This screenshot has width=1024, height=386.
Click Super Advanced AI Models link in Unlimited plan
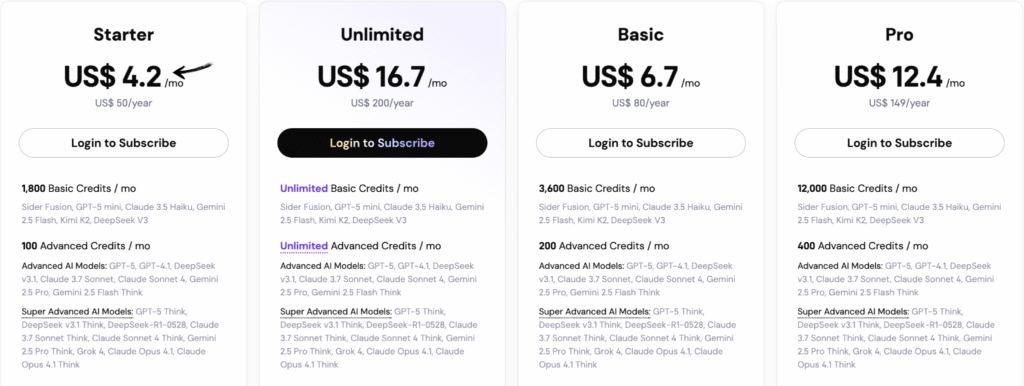336,312
